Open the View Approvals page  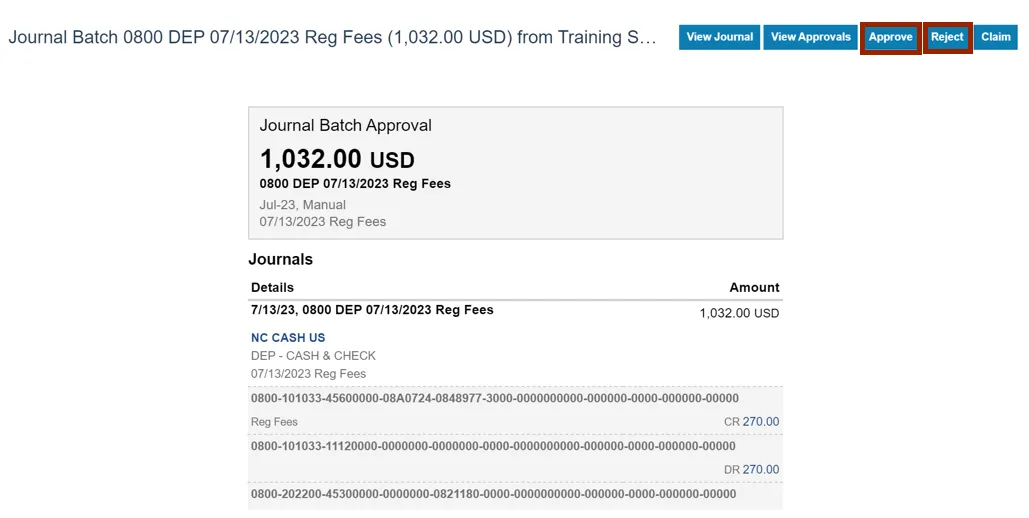click(x=810, y=37)
